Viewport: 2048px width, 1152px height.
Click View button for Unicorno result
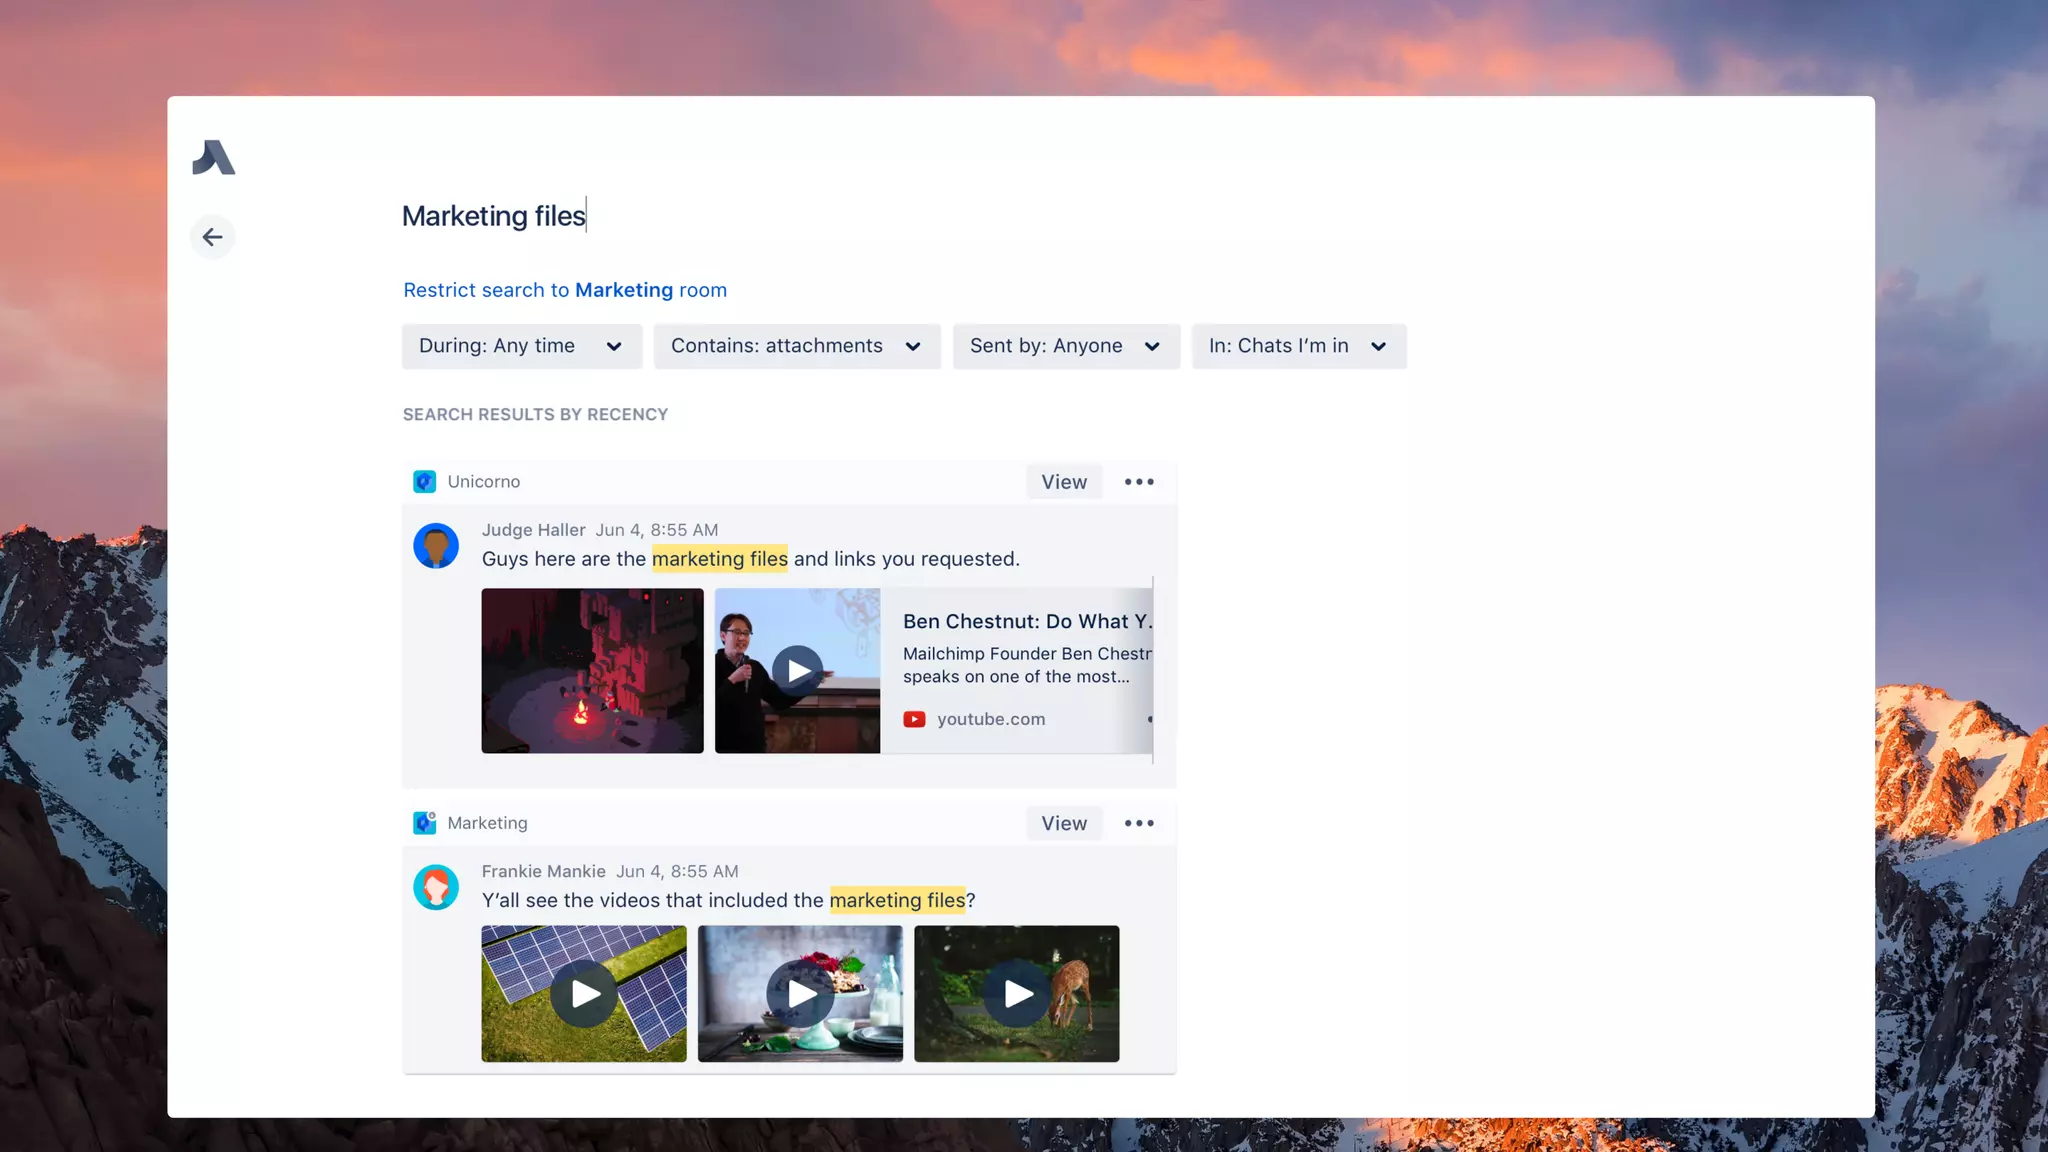1063,482
